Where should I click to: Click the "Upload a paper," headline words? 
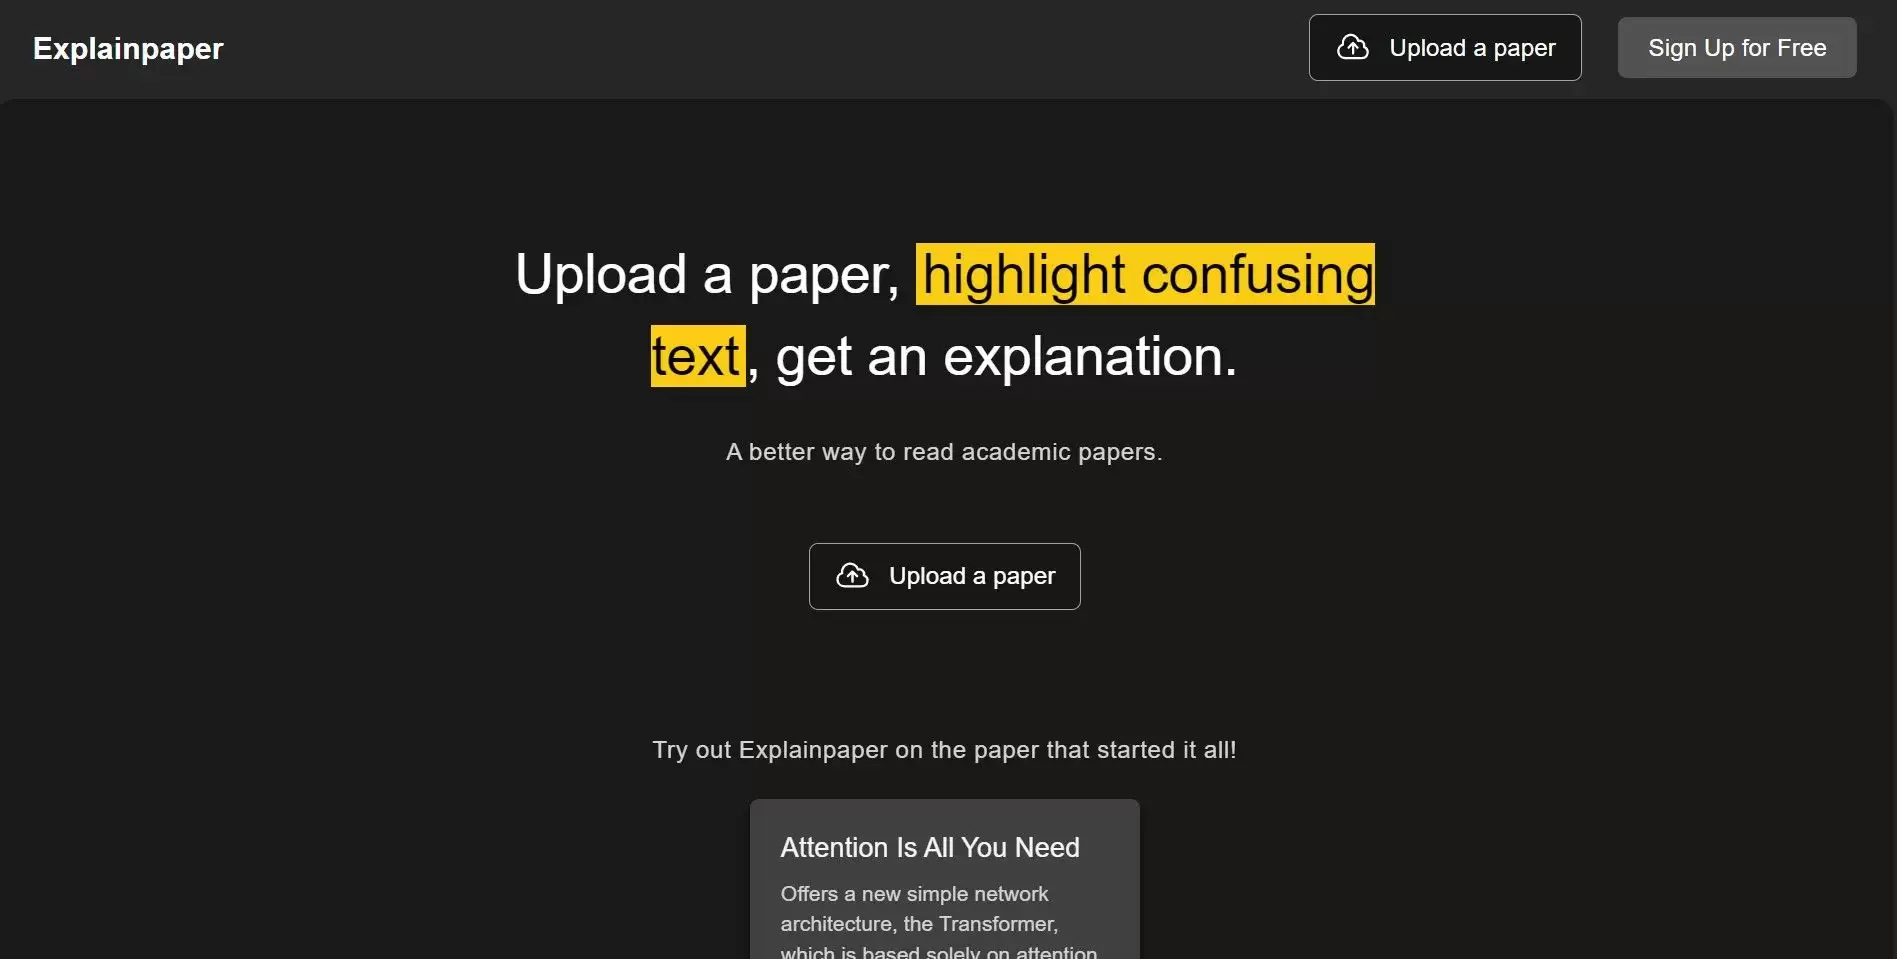[x=707, y=275]
